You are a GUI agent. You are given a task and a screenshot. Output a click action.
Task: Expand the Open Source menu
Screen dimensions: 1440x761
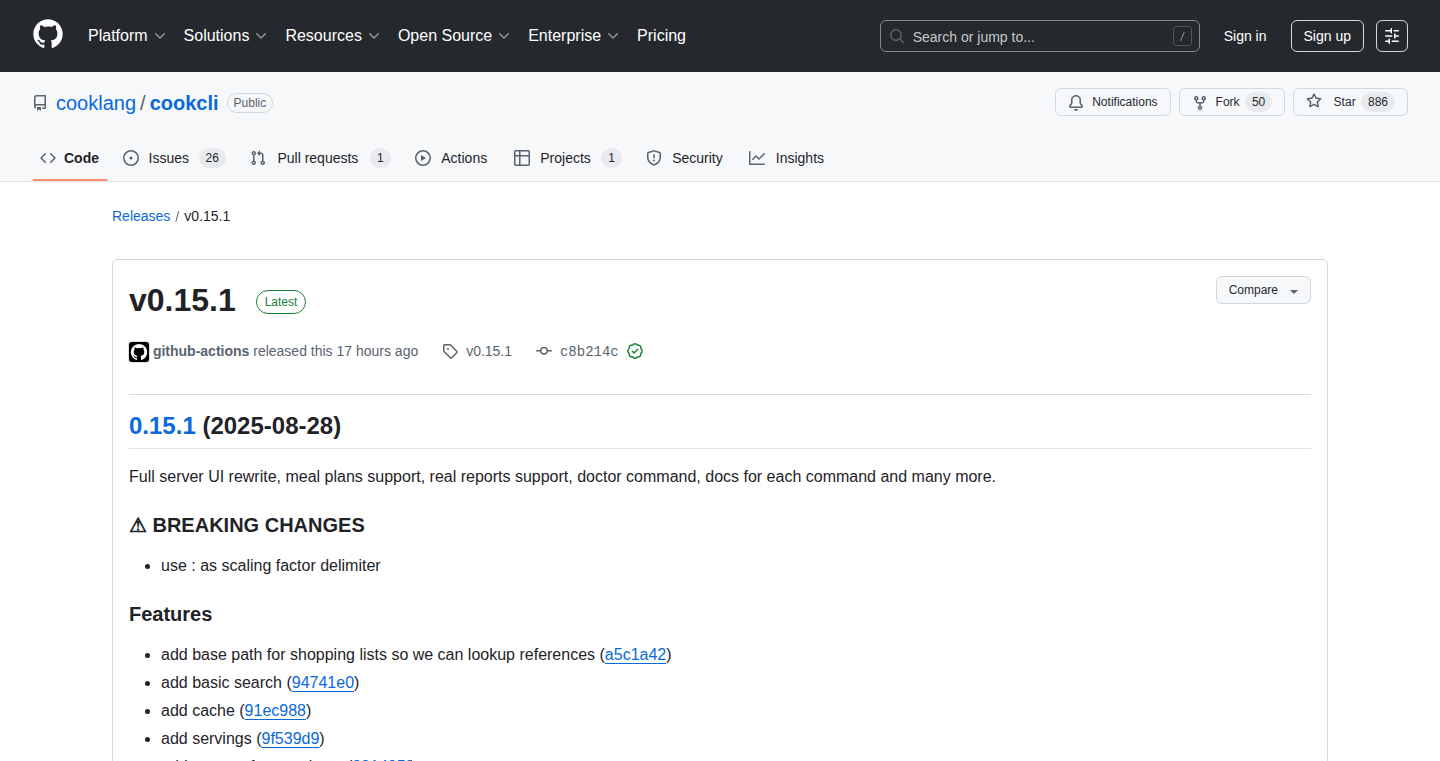[454, 35]
